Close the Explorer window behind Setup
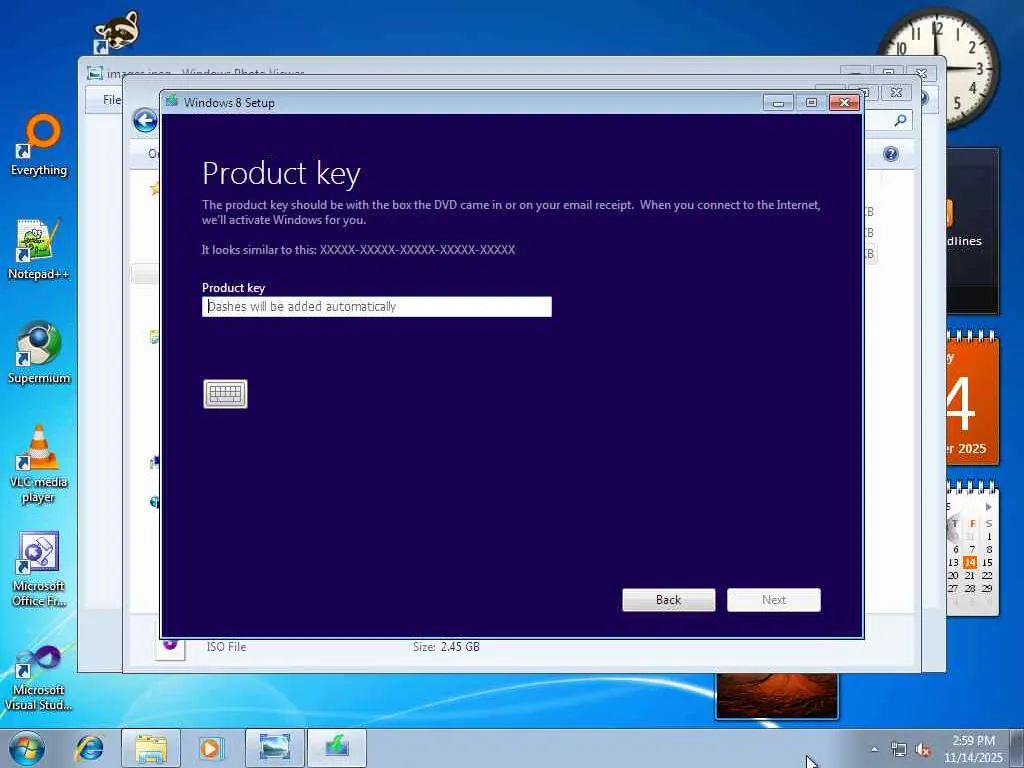1024x768 pixels. [896, 93]
